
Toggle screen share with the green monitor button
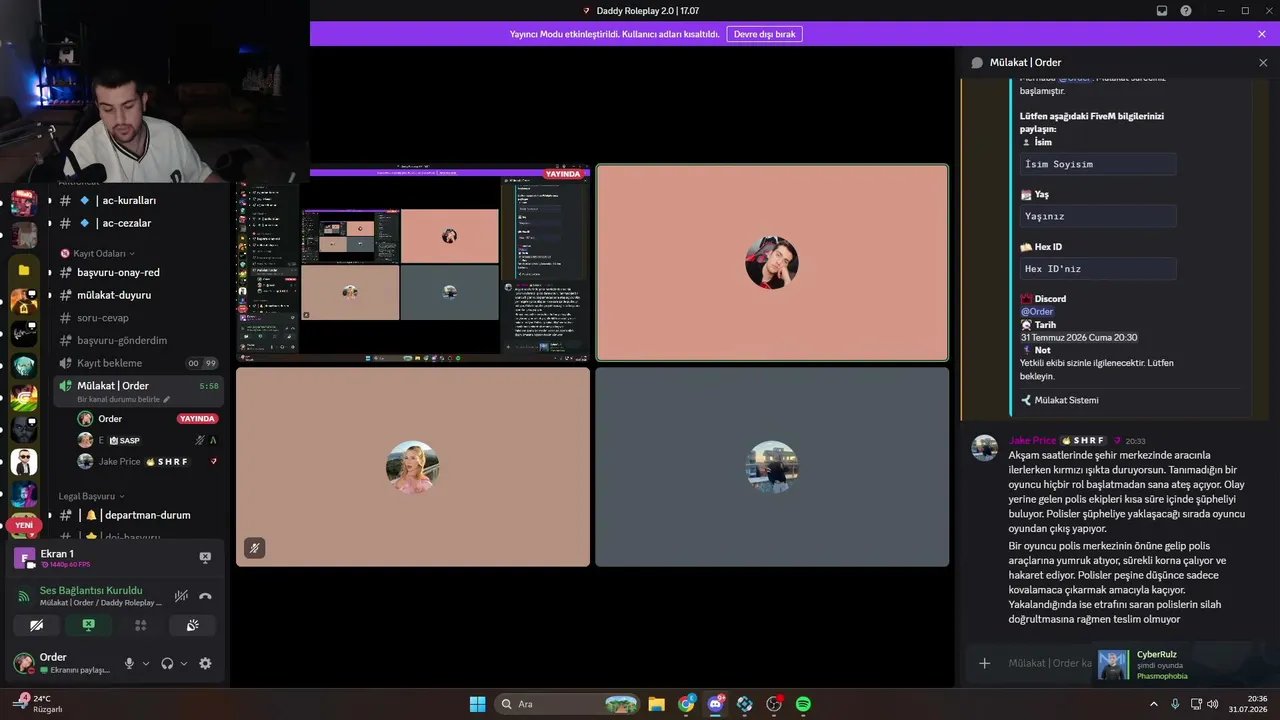point(88,625)
